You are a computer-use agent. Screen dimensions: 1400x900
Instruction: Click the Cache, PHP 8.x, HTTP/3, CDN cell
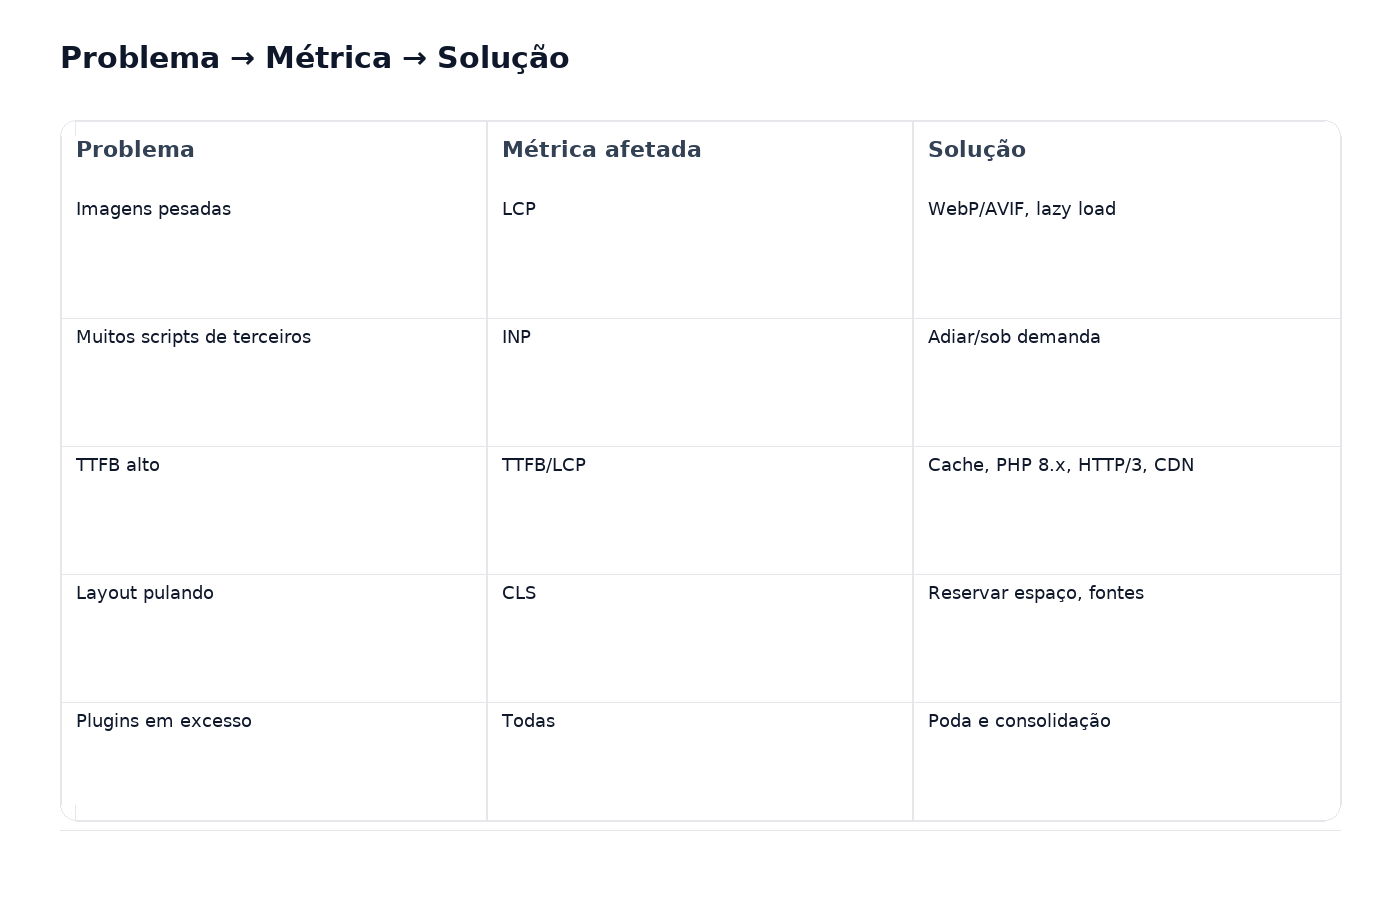(1060, 465)
